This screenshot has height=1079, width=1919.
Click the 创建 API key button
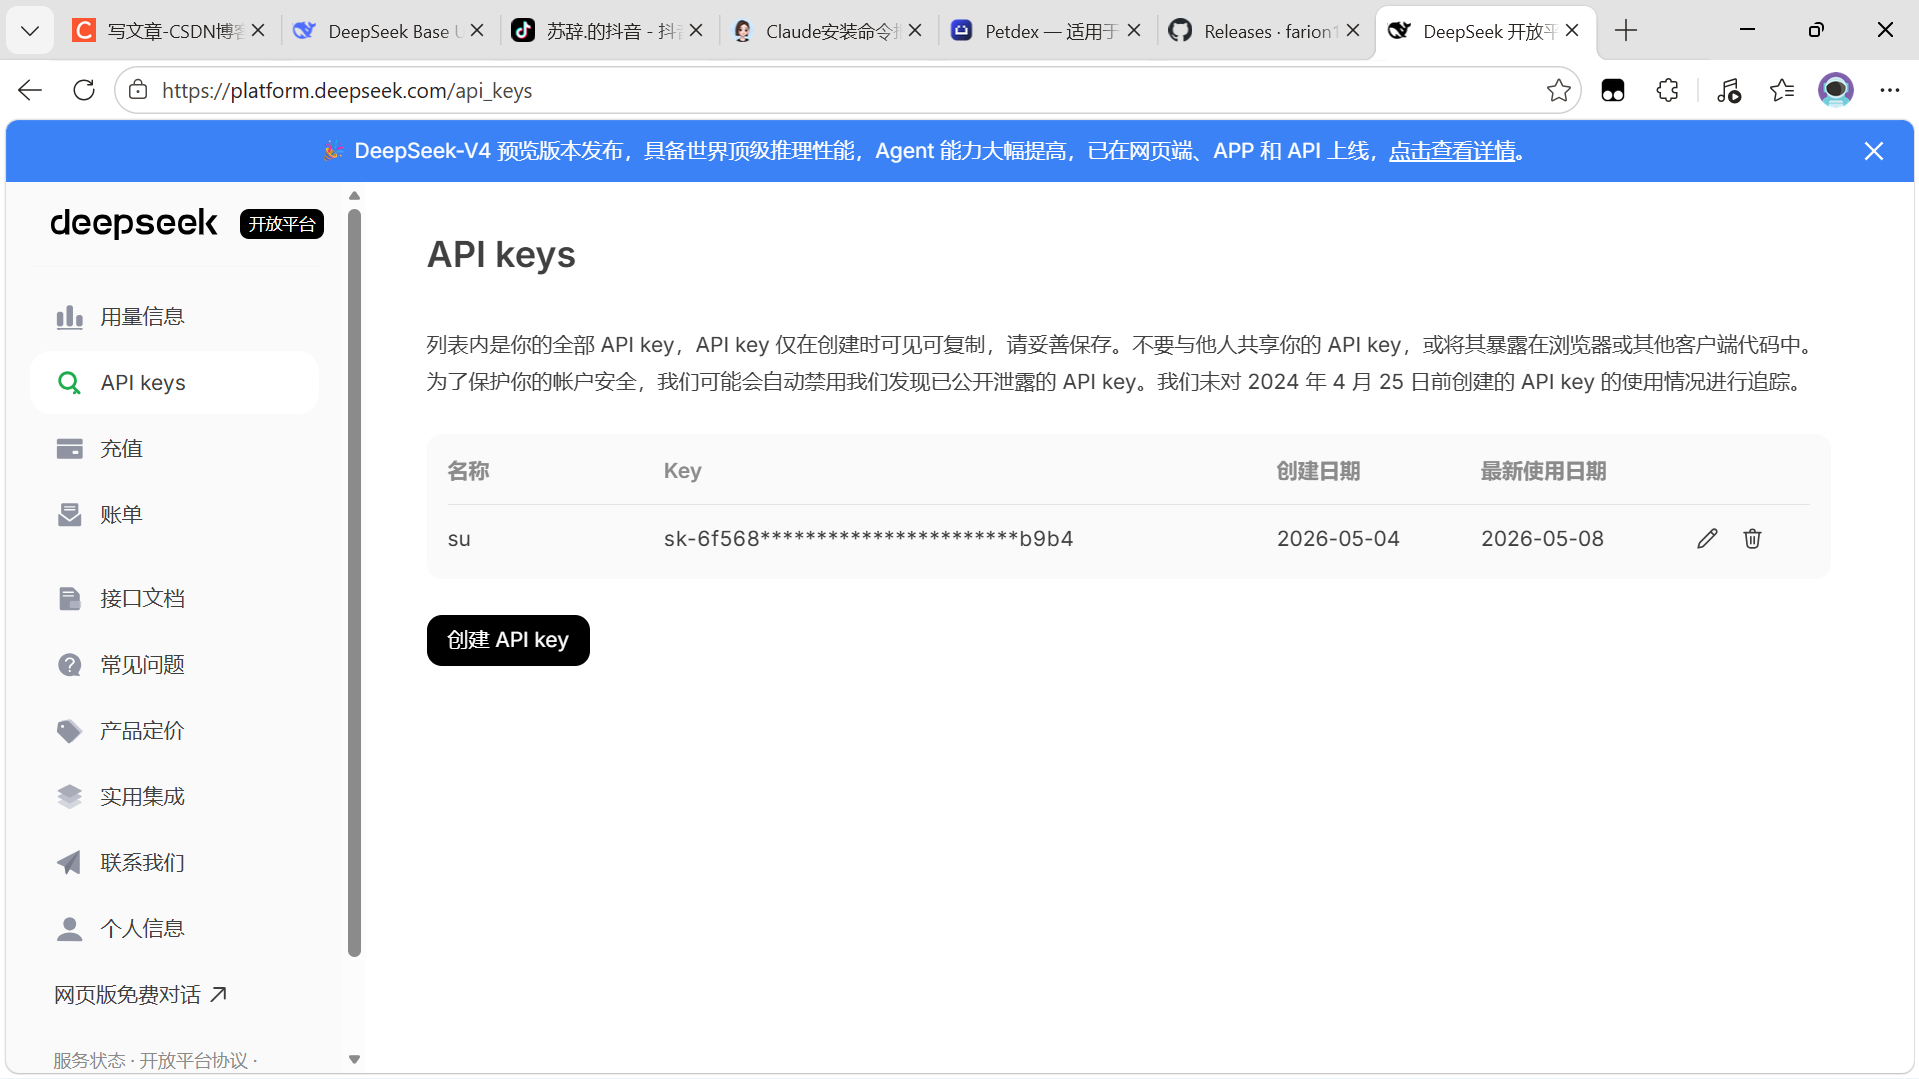click(x=508, y=640)
